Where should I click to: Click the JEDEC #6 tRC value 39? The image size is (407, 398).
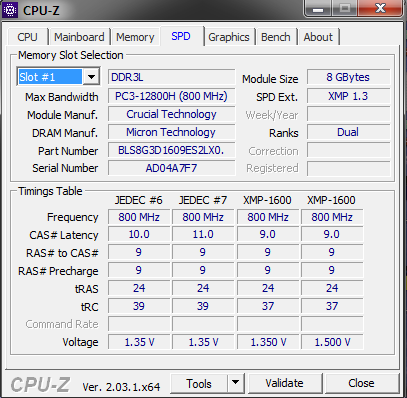coord(139,306)
